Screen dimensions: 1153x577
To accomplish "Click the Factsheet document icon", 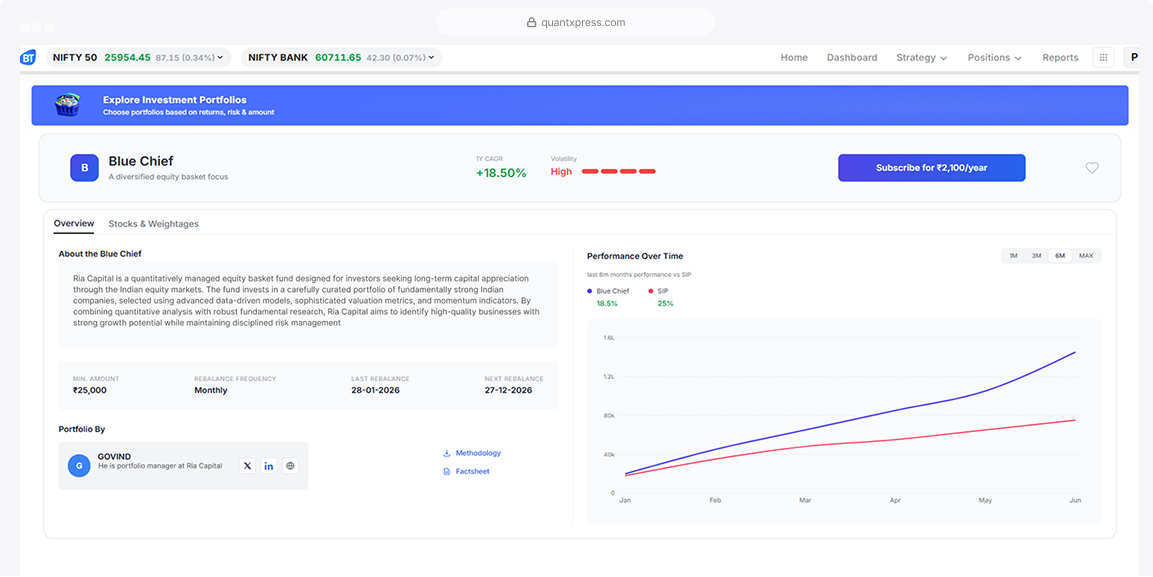I will [446, 471].
